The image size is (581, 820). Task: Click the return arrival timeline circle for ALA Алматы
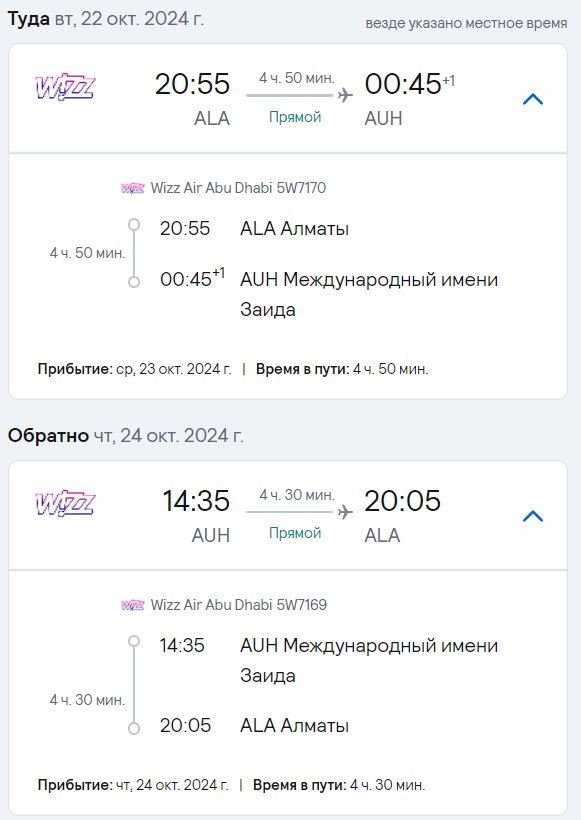point(134,728)
